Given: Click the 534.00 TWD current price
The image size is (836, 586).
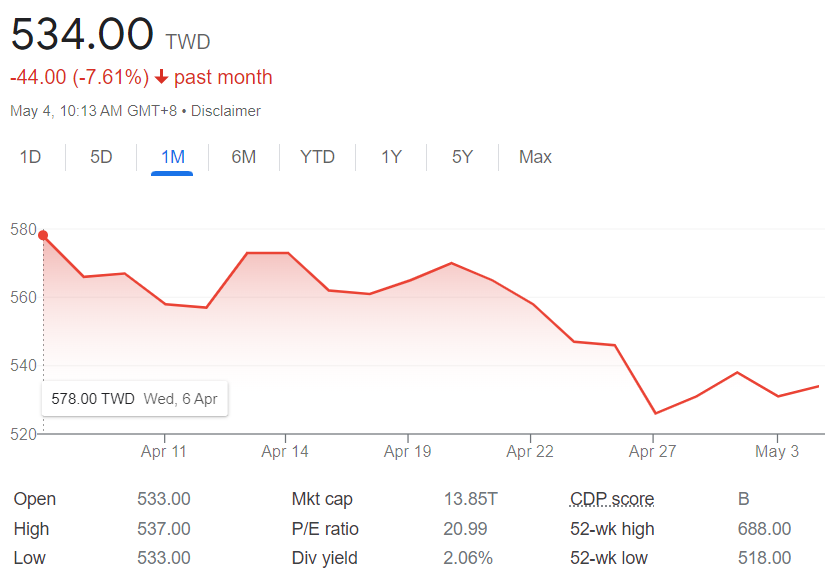Looking at the screenshot, I should click(82, 34).
